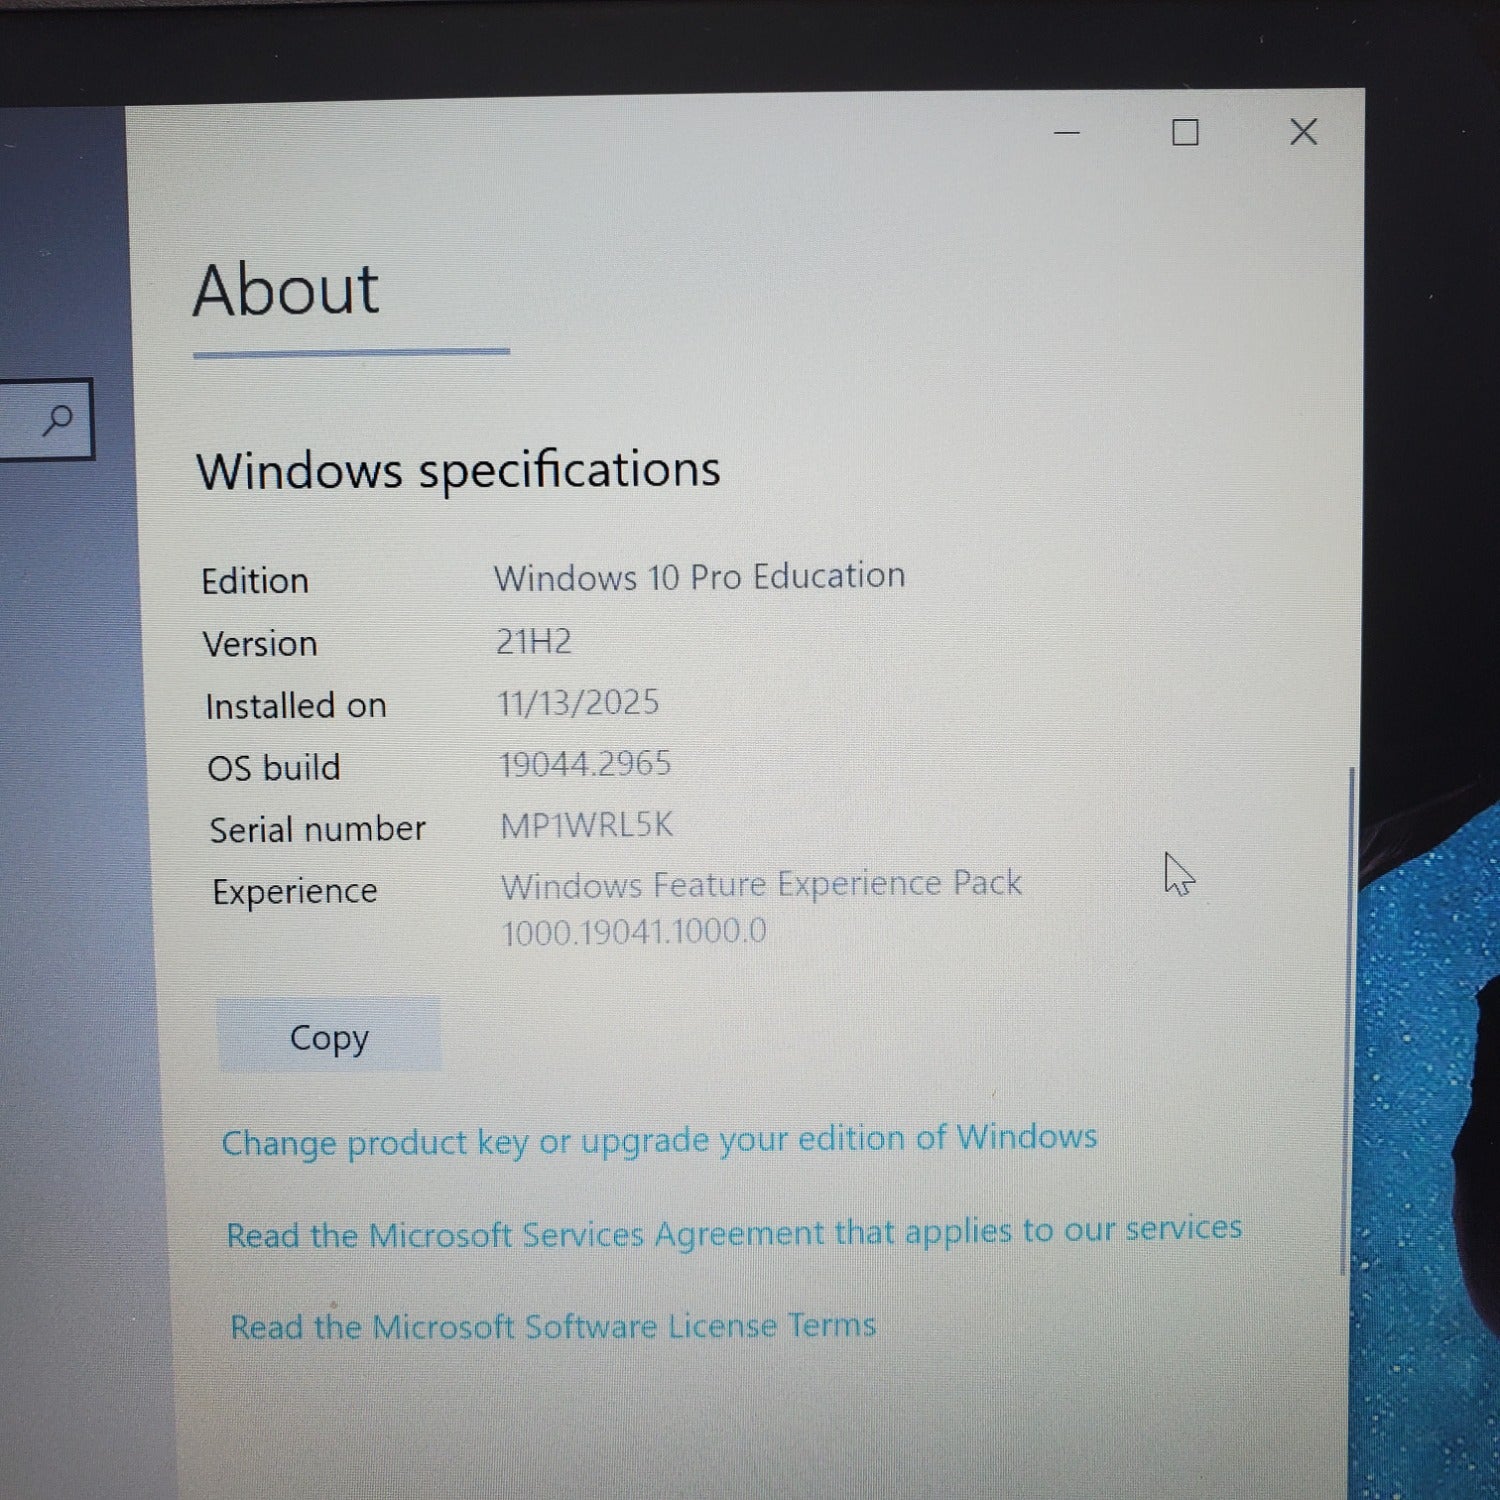Click the Windows specifications section heading
Viewport: 1500px width, 1500px height.
pos(458,470)
